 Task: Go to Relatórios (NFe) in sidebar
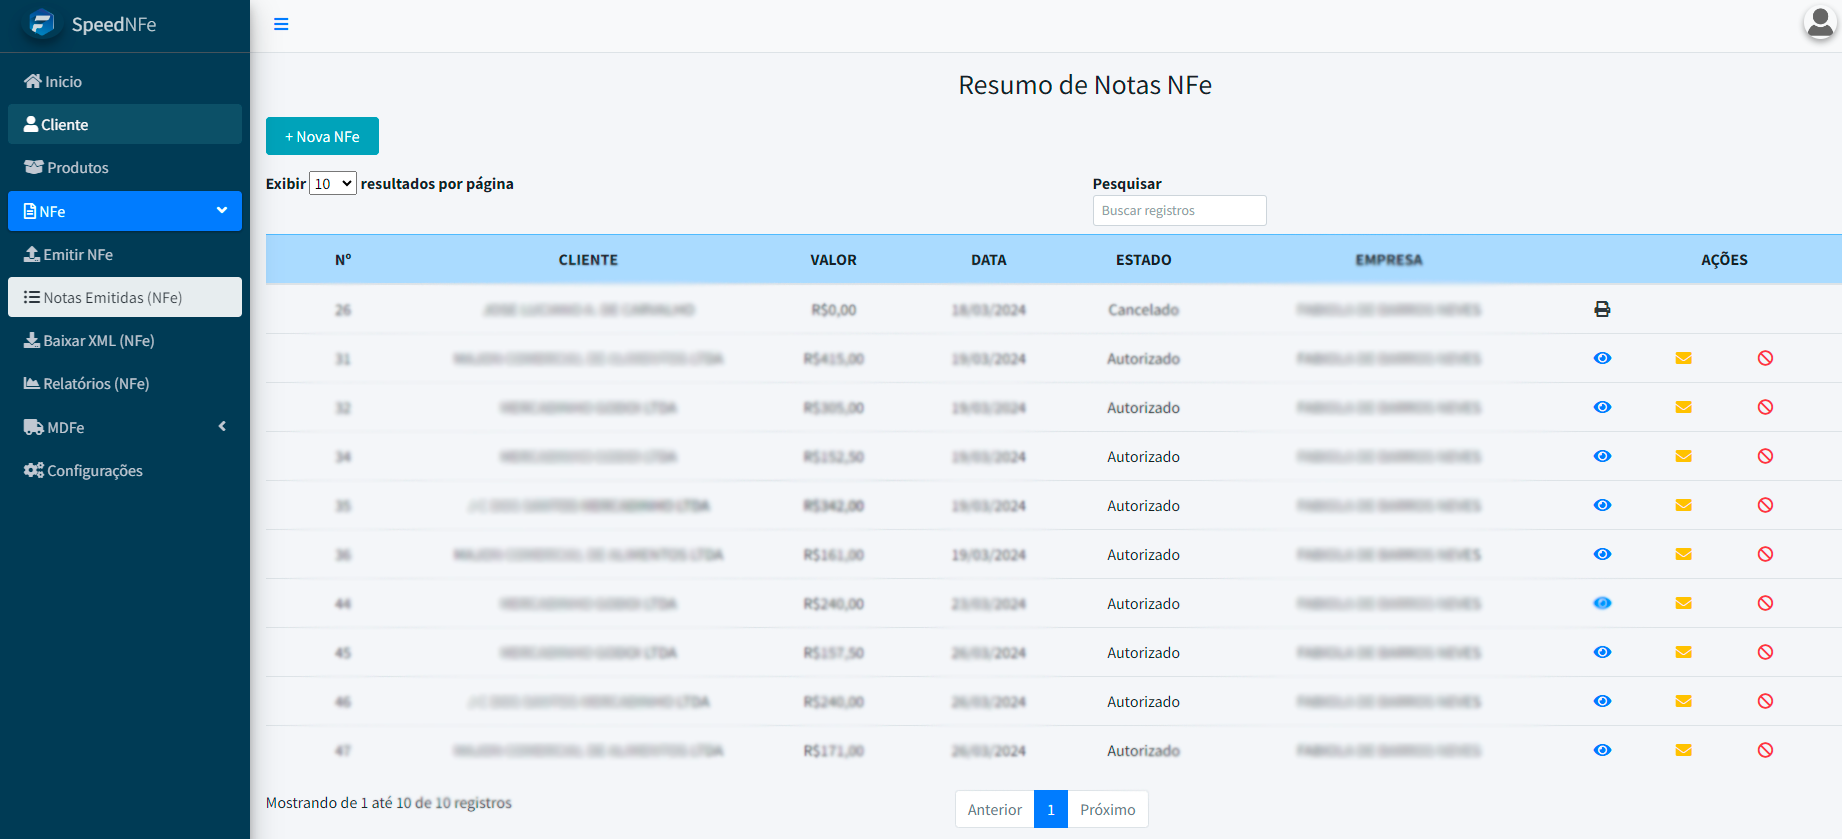(x=96, y=384)
